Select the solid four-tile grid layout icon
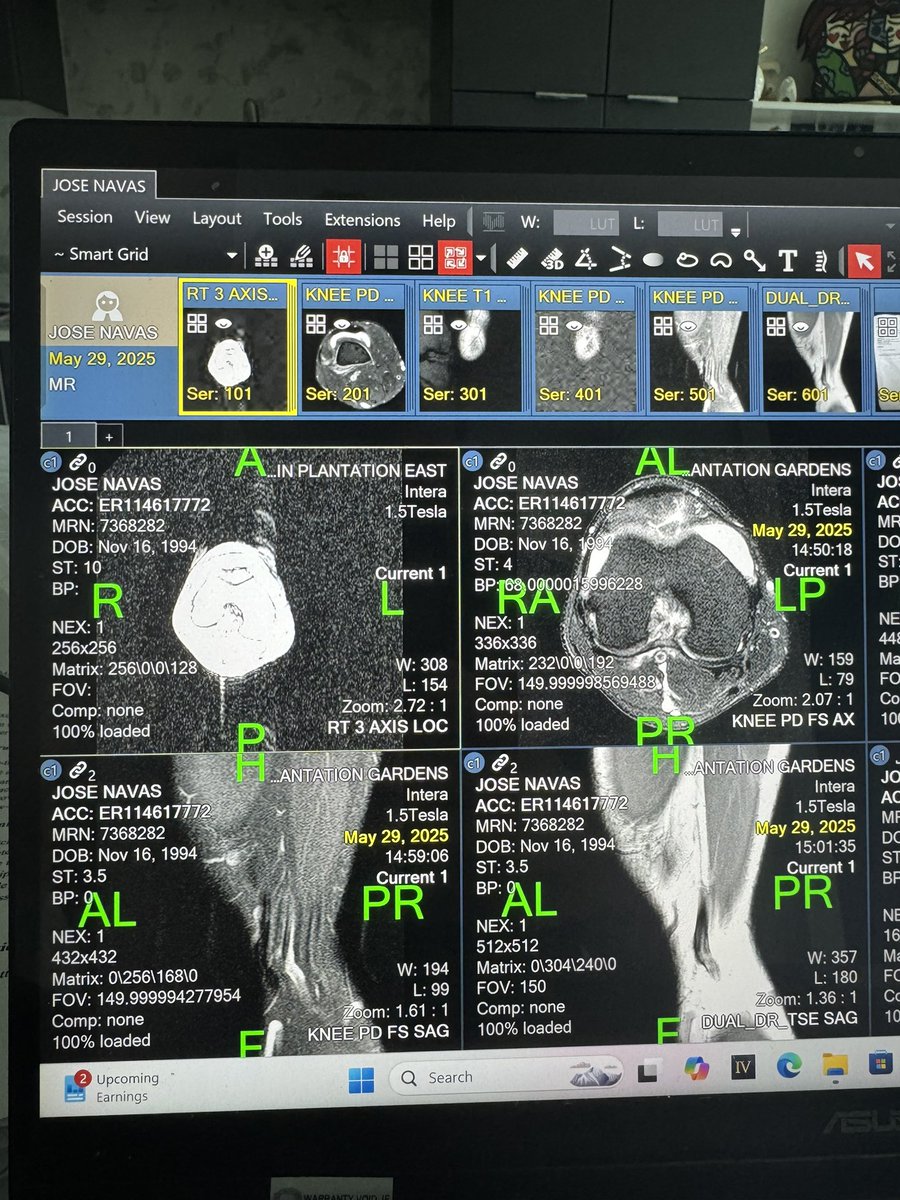Screen dimensions: 900x1200 coord(387,258)
